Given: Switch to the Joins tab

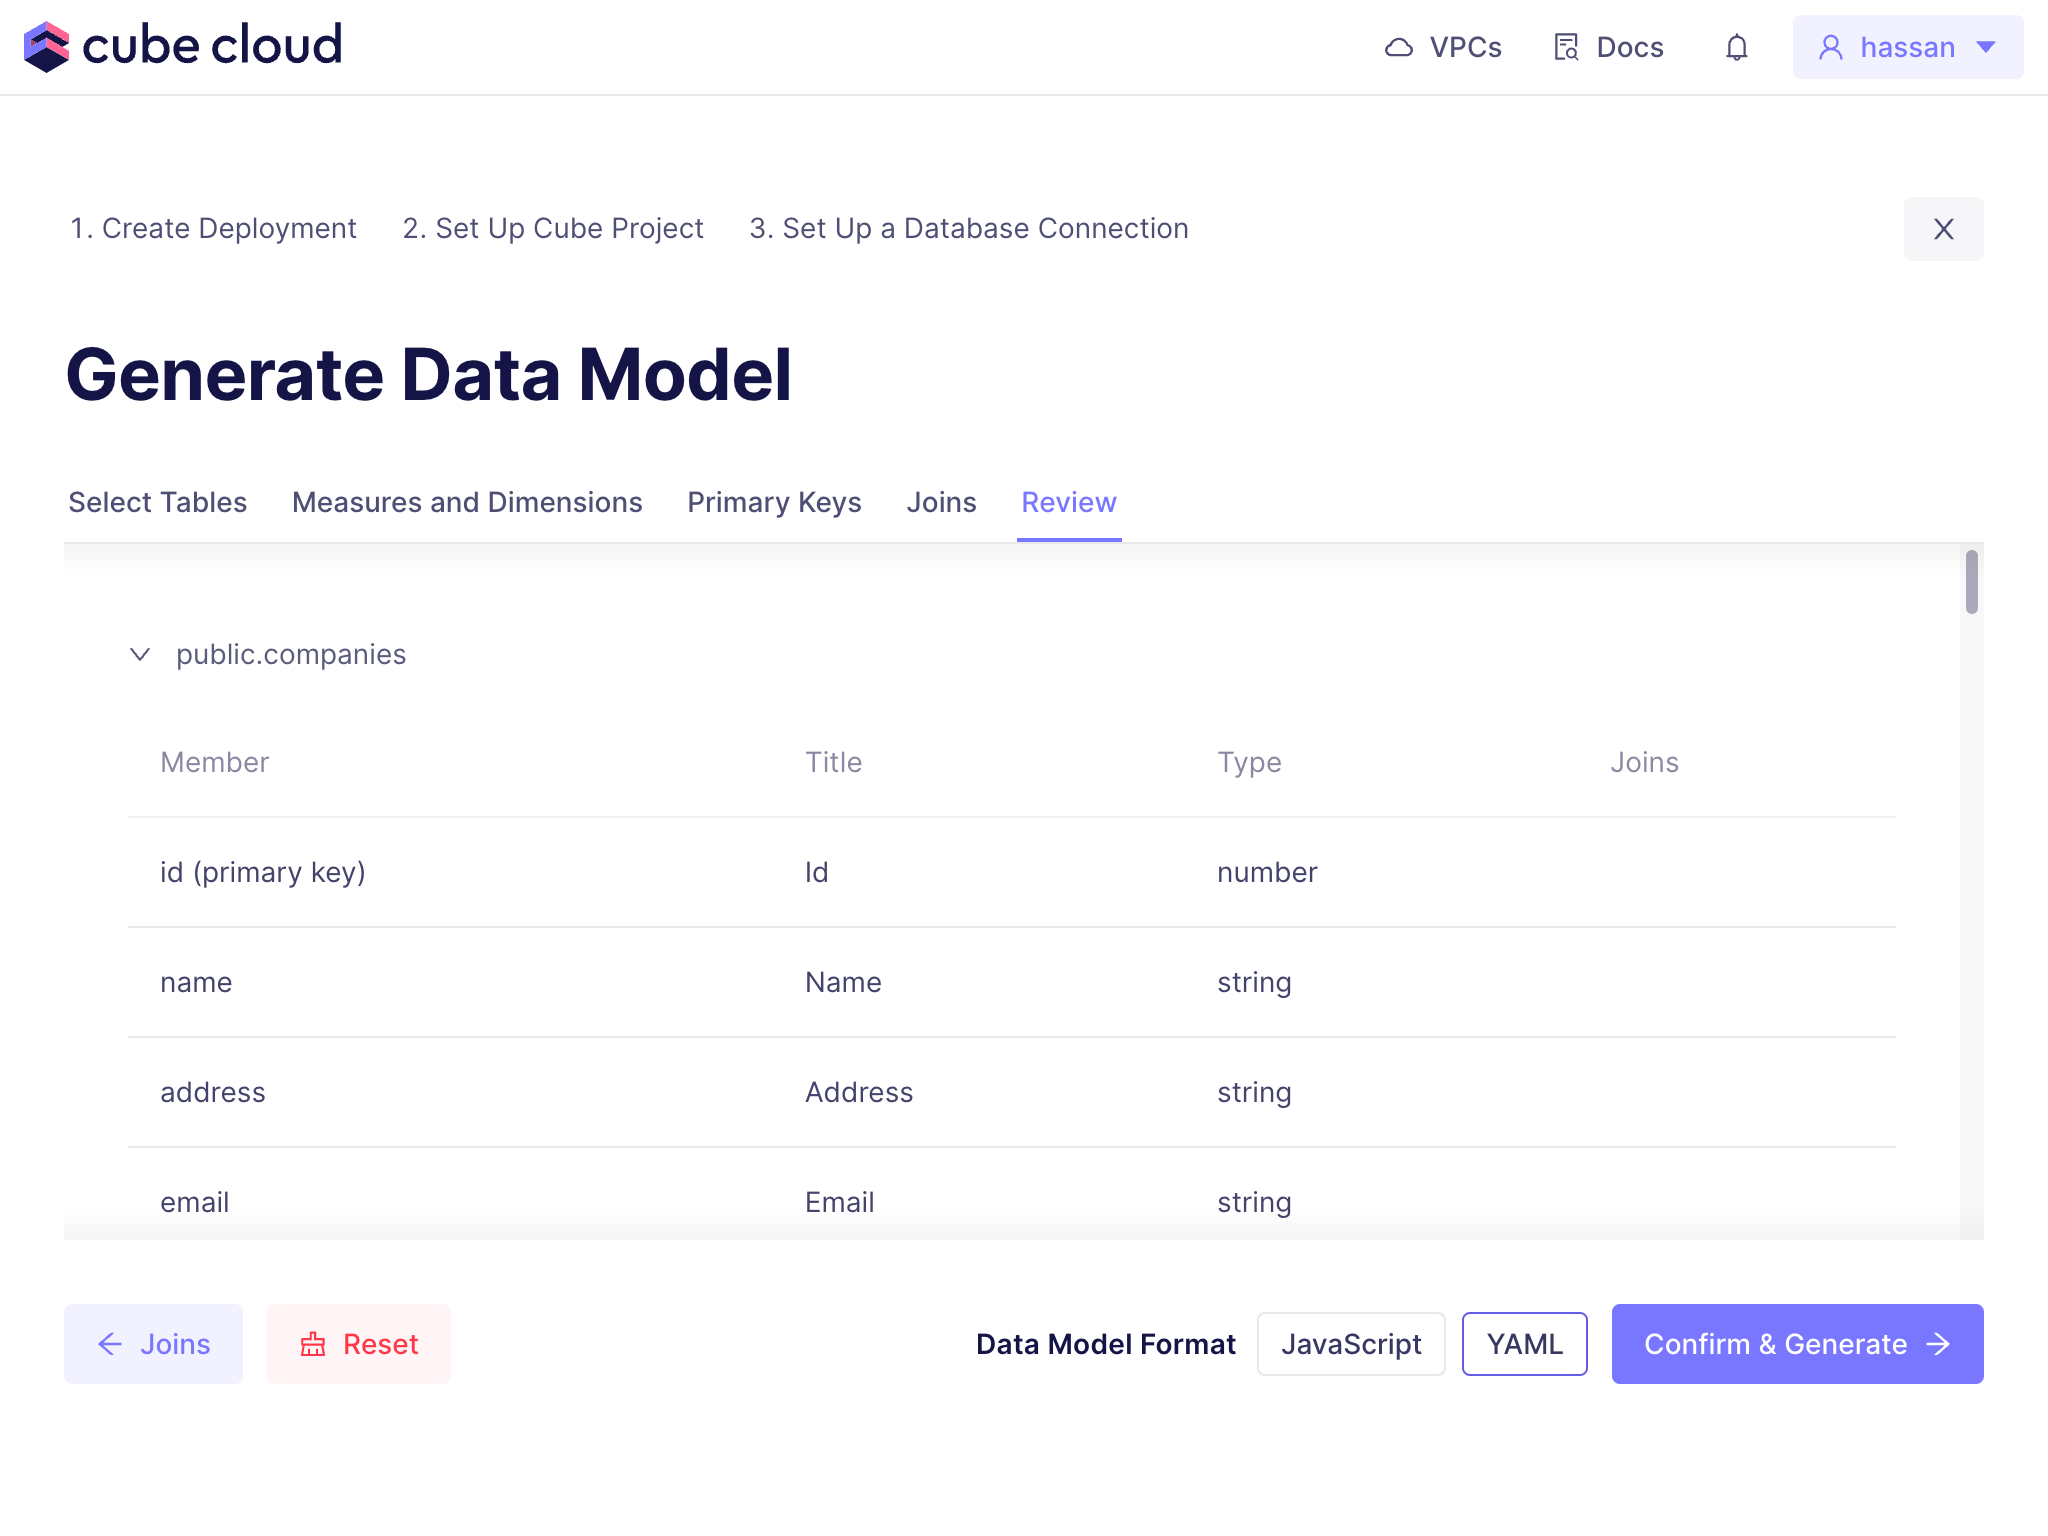Looking at the screenshot, I should tap(941, 502).
